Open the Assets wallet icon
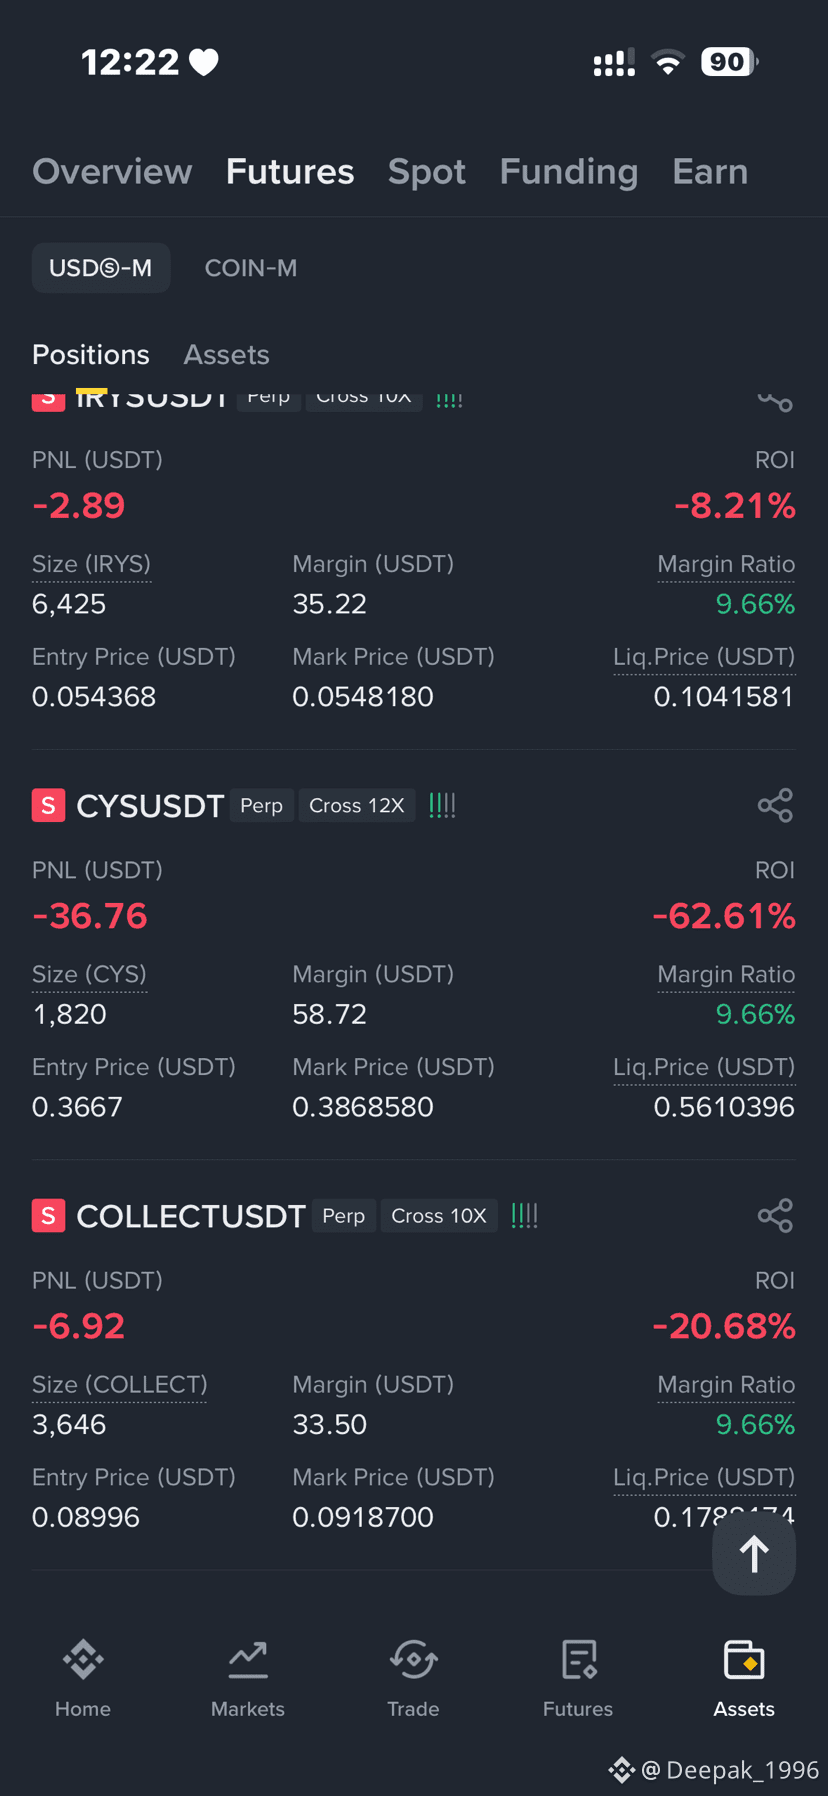Viewport: 828px width, 1796px height. click(744, 1660)
